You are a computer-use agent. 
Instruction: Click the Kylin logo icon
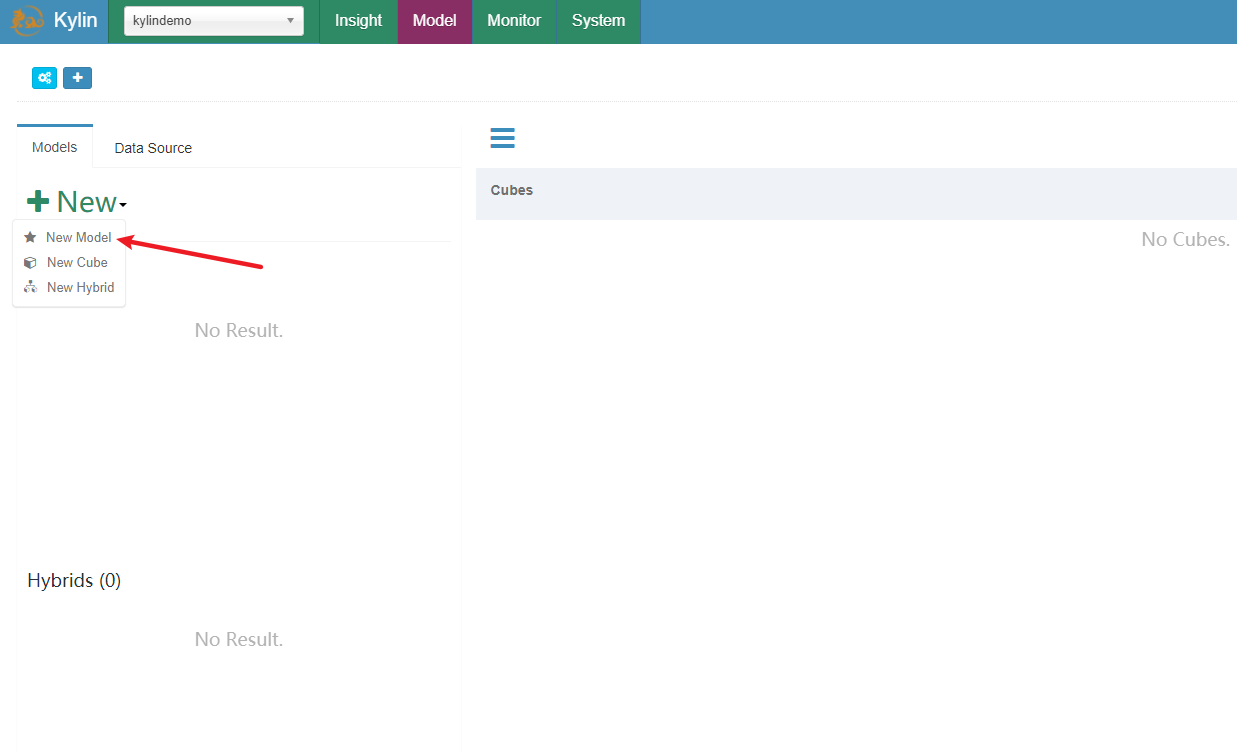[x=27, y=20]
